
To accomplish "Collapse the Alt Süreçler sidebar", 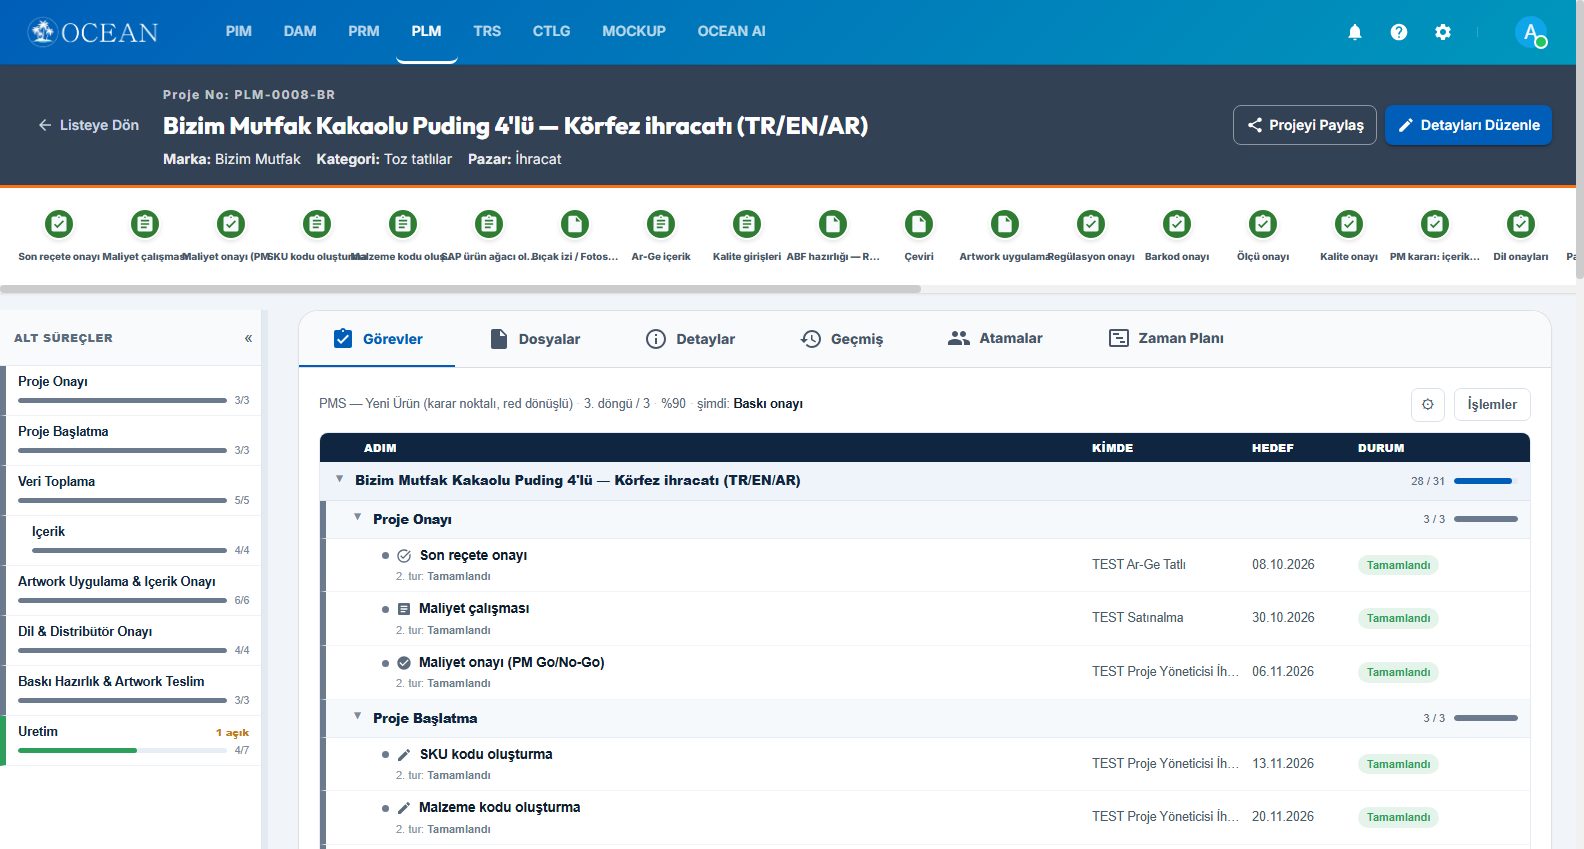I will click(x=248, y=338).
